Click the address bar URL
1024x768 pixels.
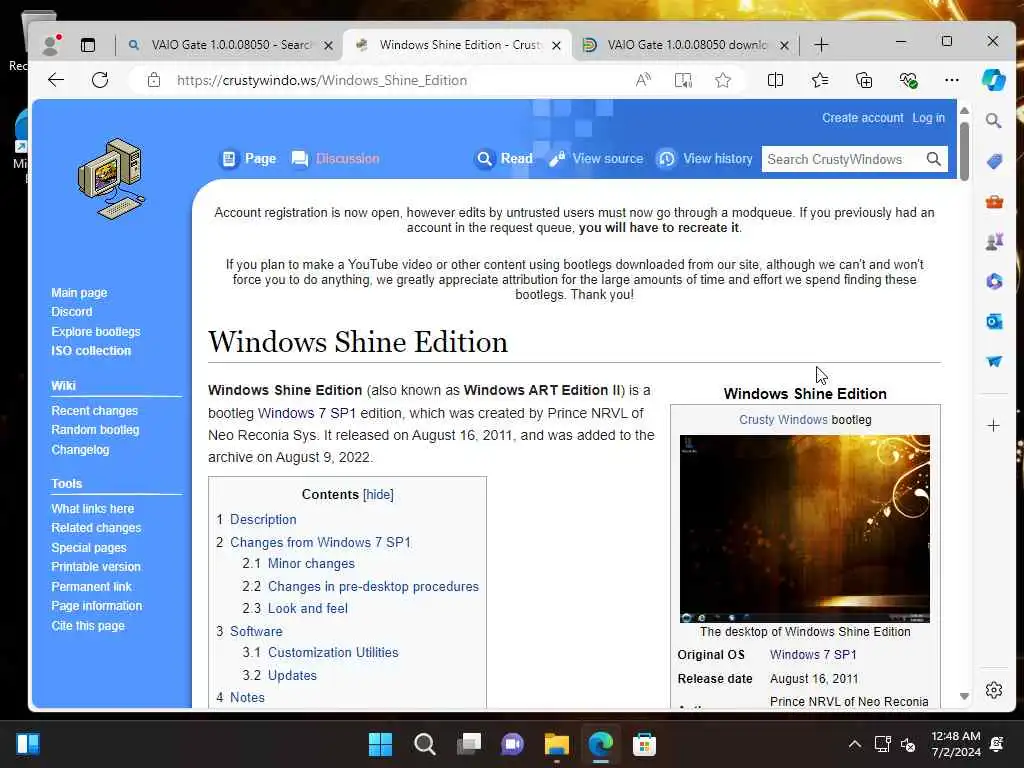pos(322,80)
